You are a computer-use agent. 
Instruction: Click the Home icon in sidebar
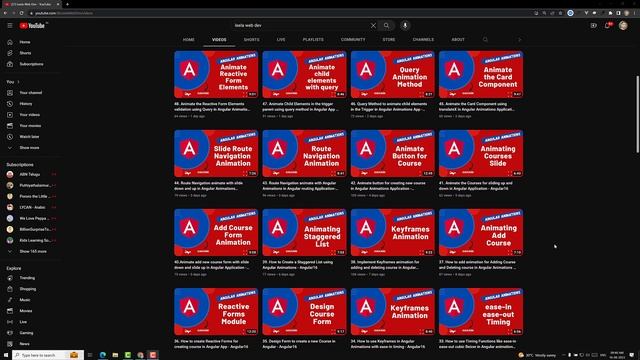click(x=10, y=42)
